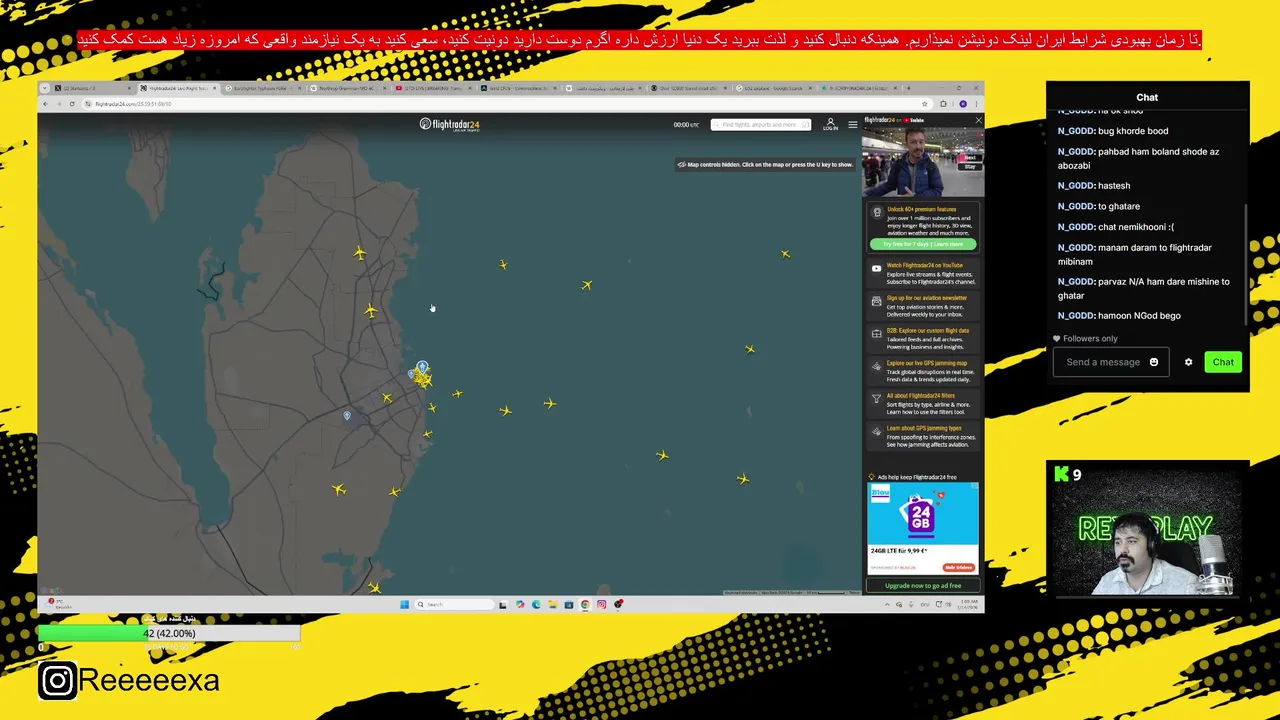Screen dimensions: 1280x720
Task: Click the Windows taskbar Search box
Action: [455, 604]
